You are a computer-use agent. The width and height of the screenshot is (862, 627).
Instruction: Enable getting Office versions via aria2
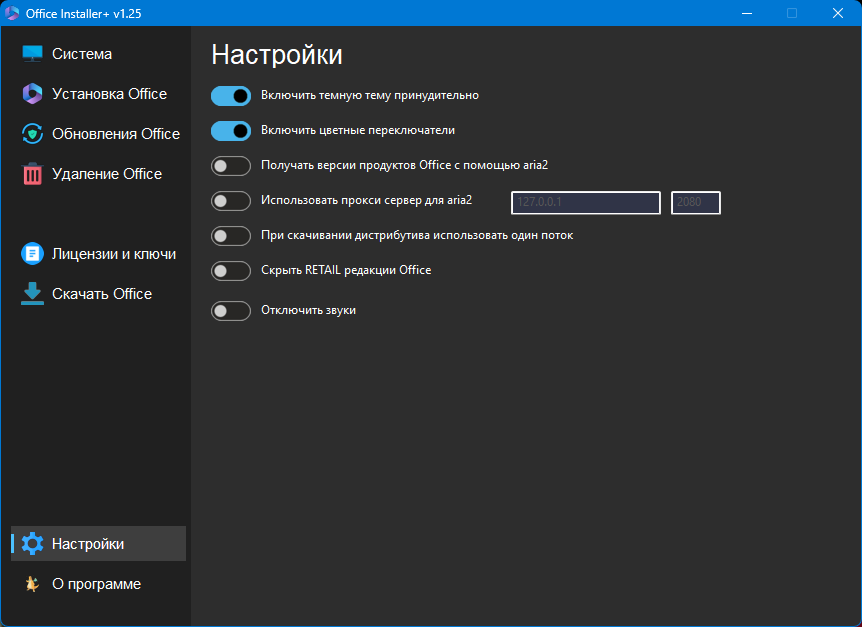(x=231, y=166)
